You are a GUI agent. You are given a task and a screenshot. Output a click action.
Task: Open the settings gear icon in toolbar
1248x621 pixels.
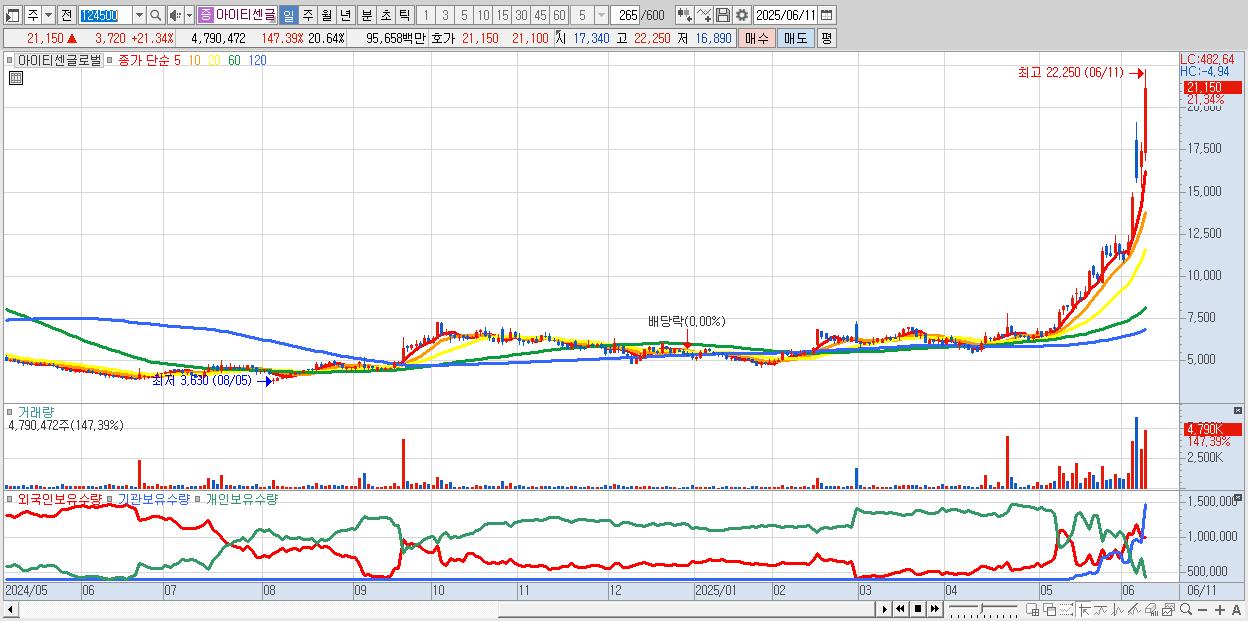click(741, 15)
